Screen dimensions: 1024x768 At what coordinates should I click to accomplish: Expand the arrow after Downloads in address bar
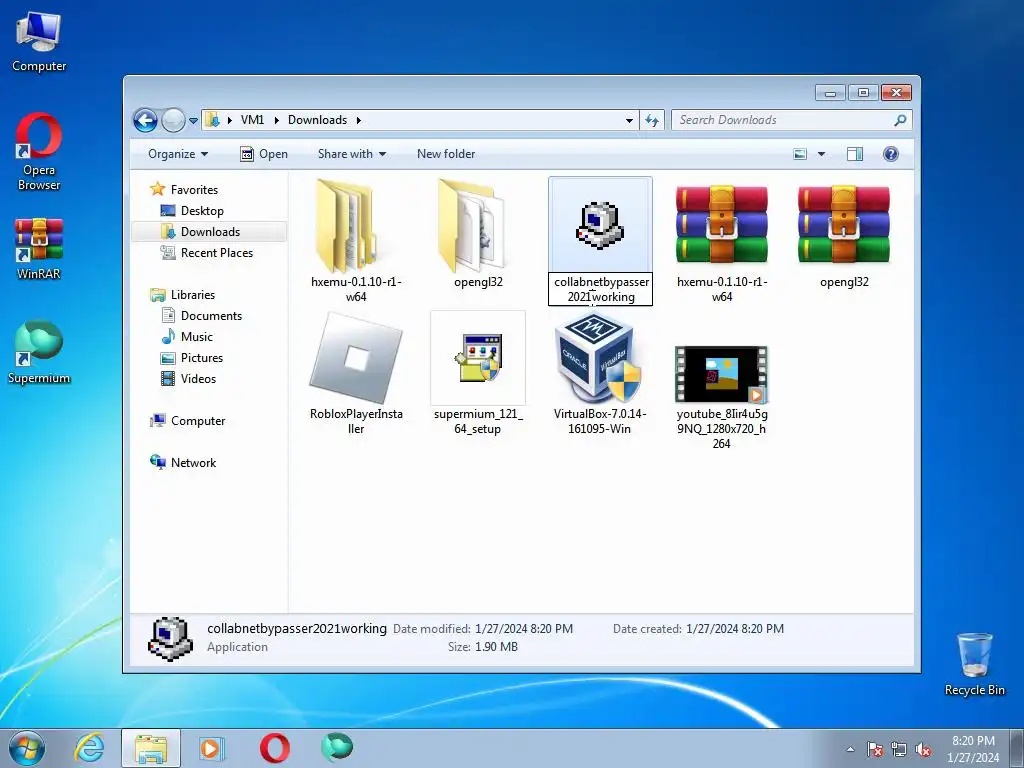pyautogui.click(x=359, y=120)
